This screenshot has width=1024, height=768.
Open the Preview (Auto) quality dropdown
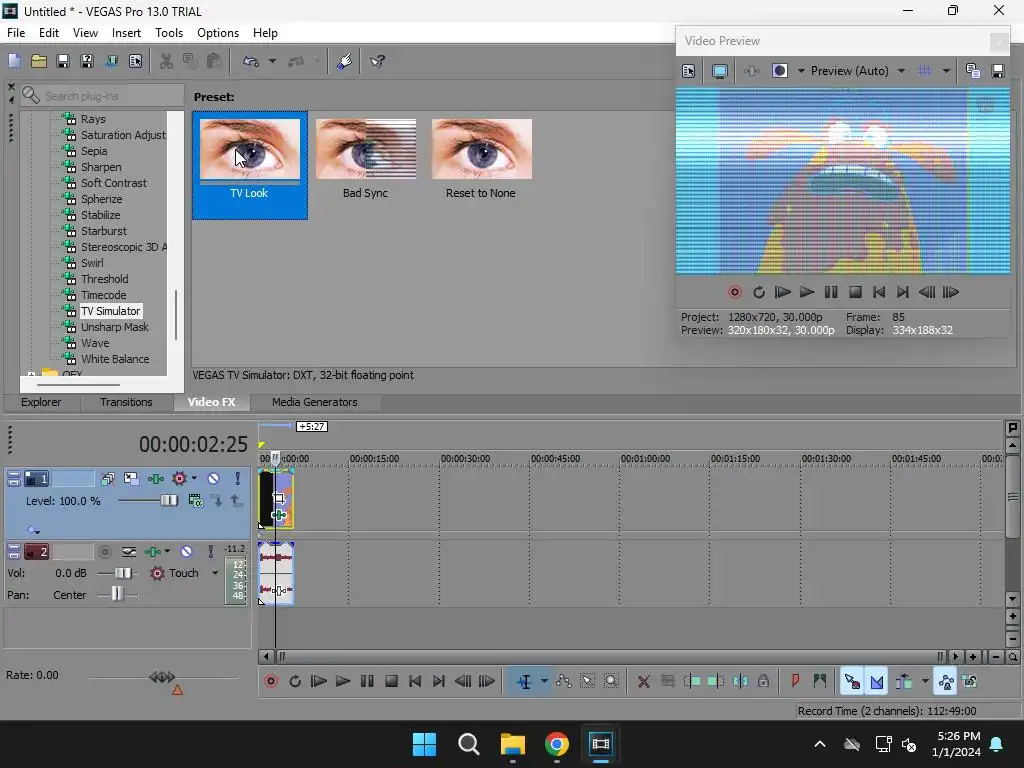901,71
